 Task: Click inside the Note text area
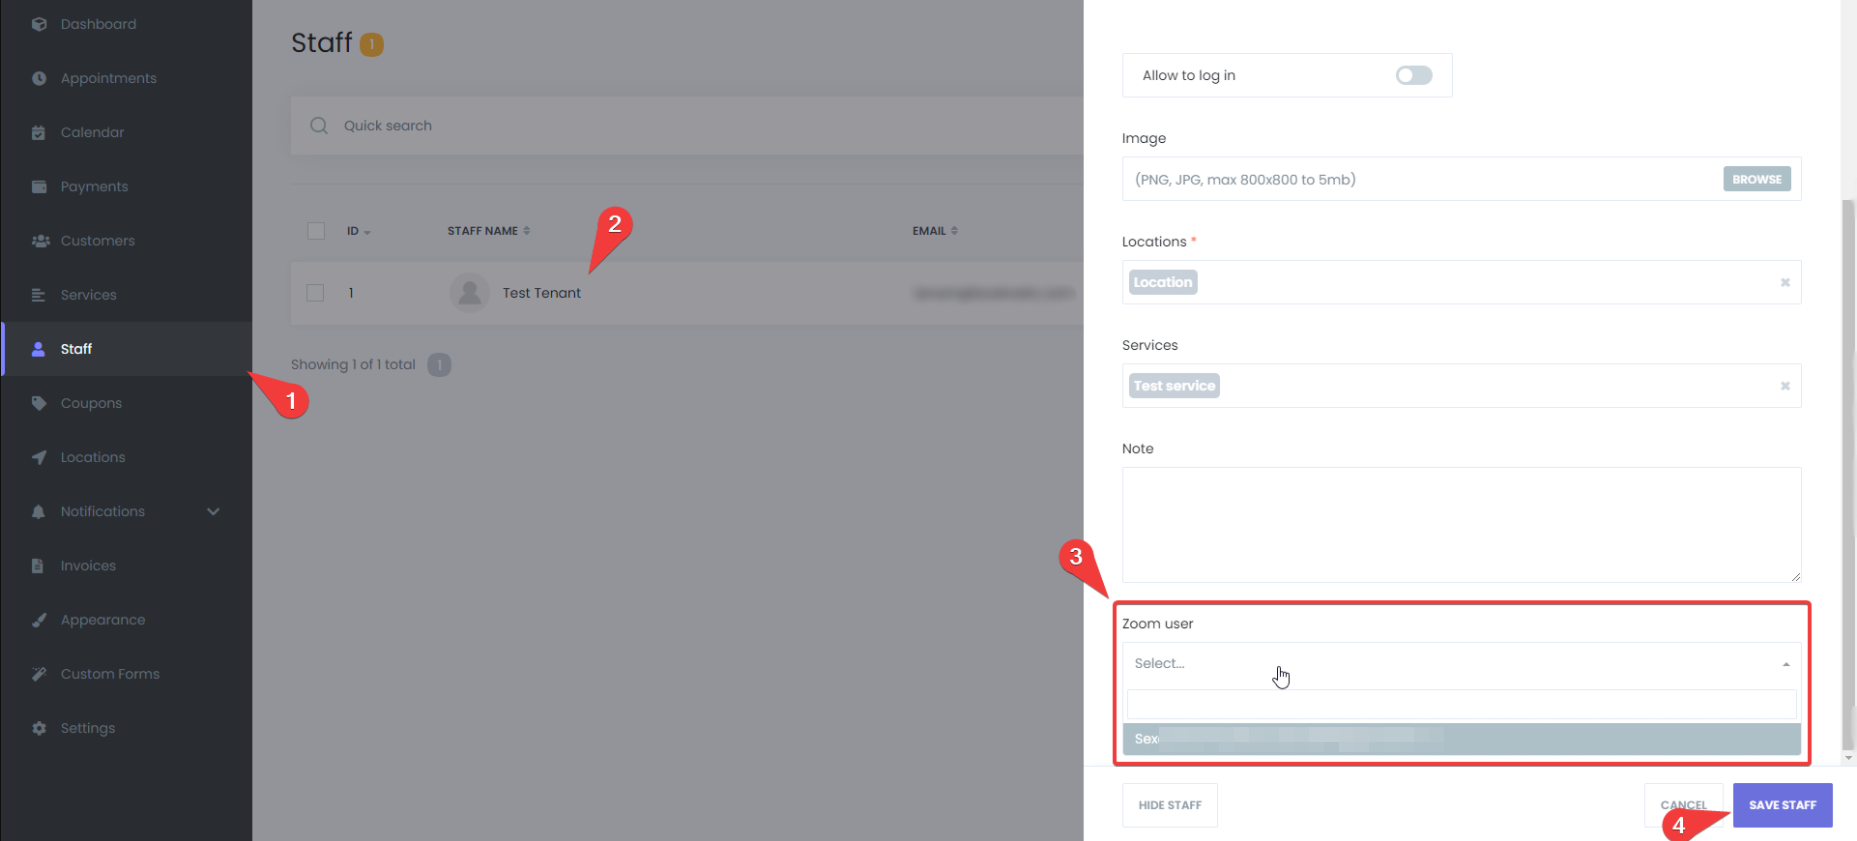pyautogui.click(x=1460, y=524)
